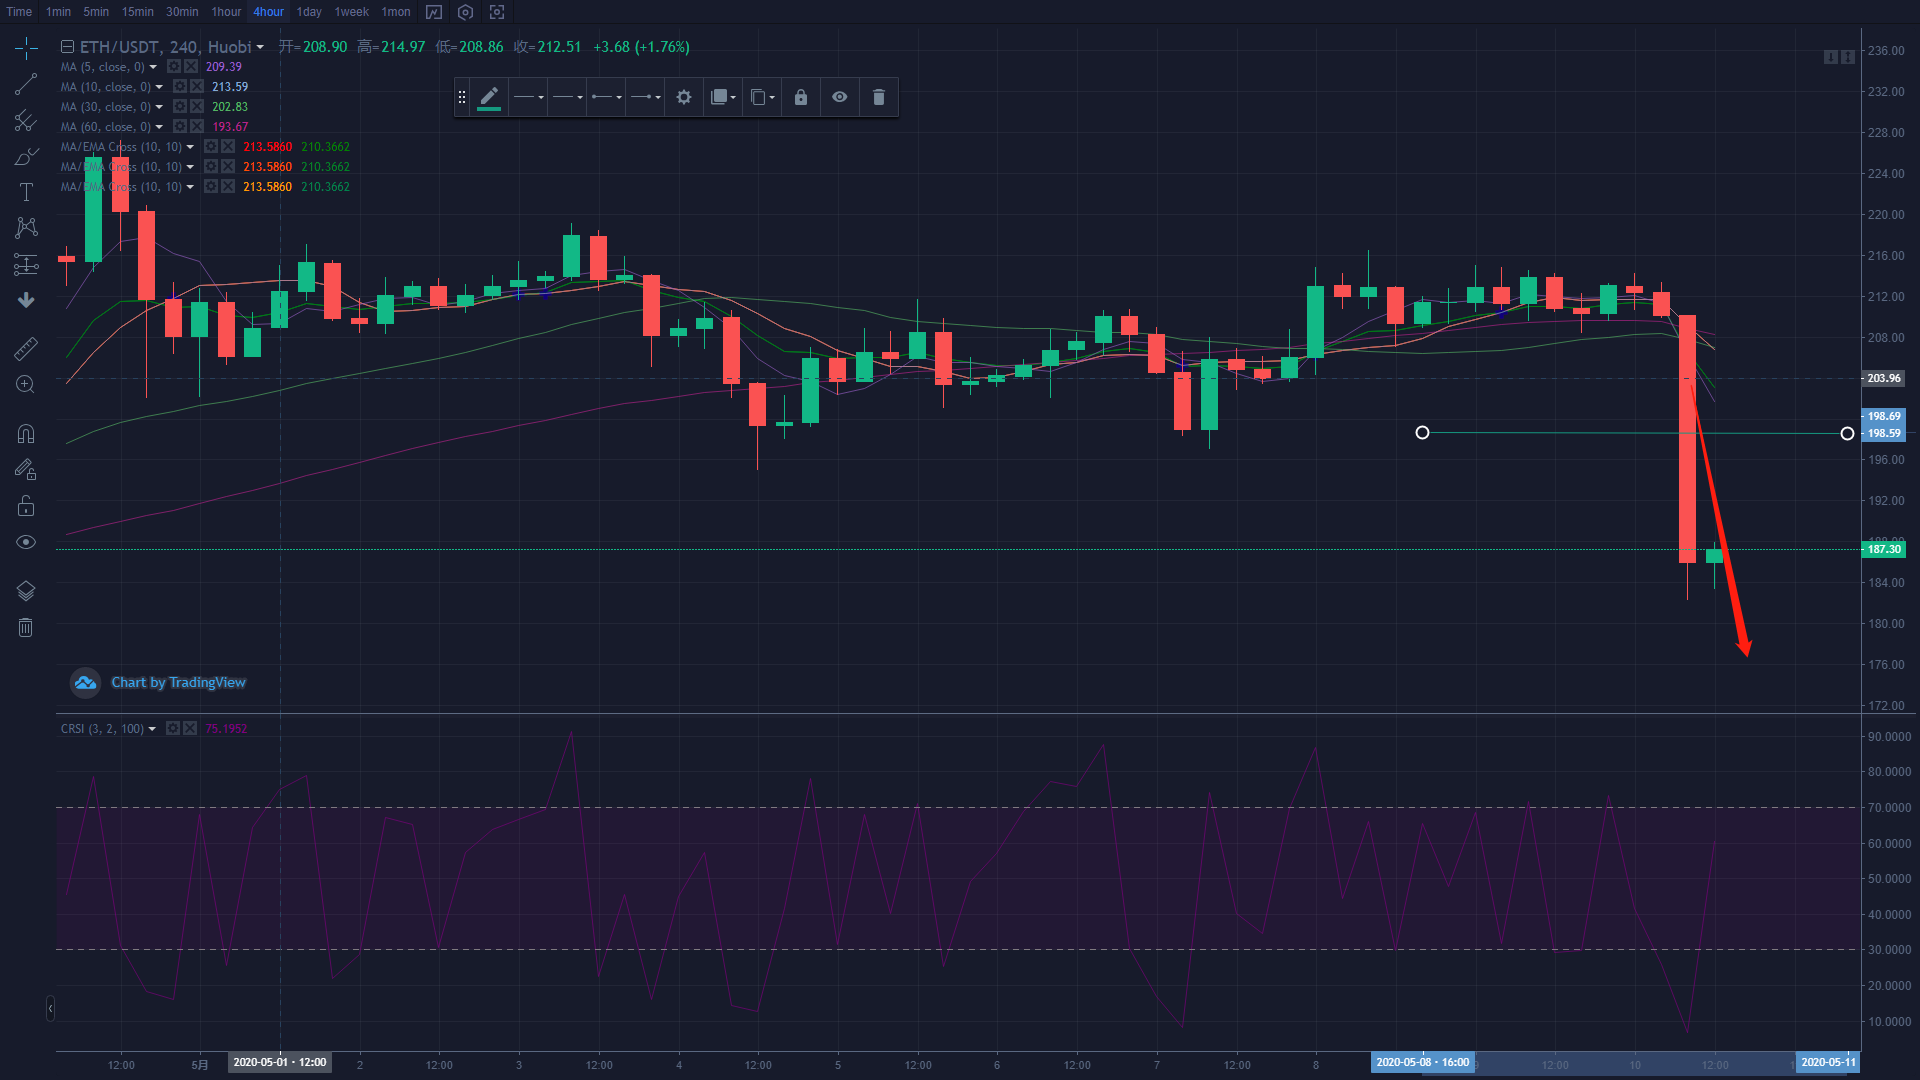Screen dimensions: 1920x1080
Task: Open visual order dropdown in floating toolbar
Action: click(723, 97)
